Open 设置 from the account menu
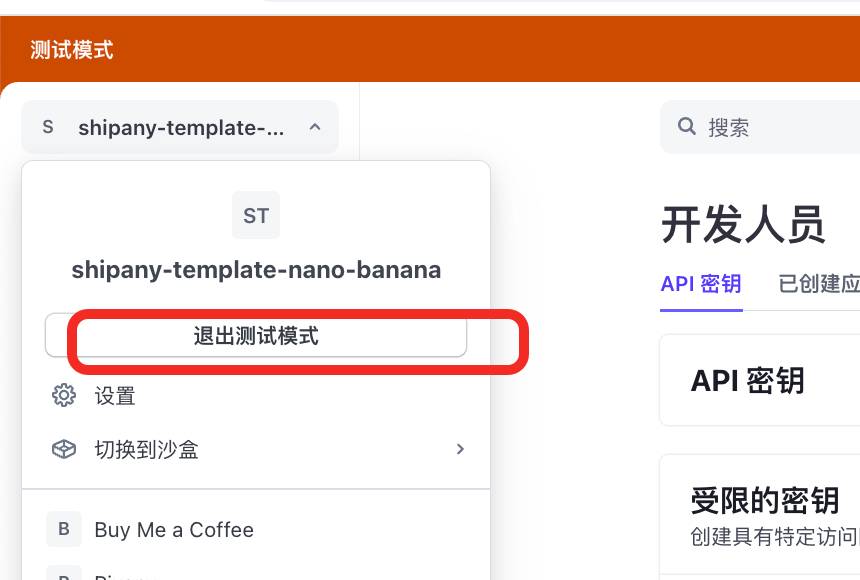The image size is (860, 580). coord(115,396)
